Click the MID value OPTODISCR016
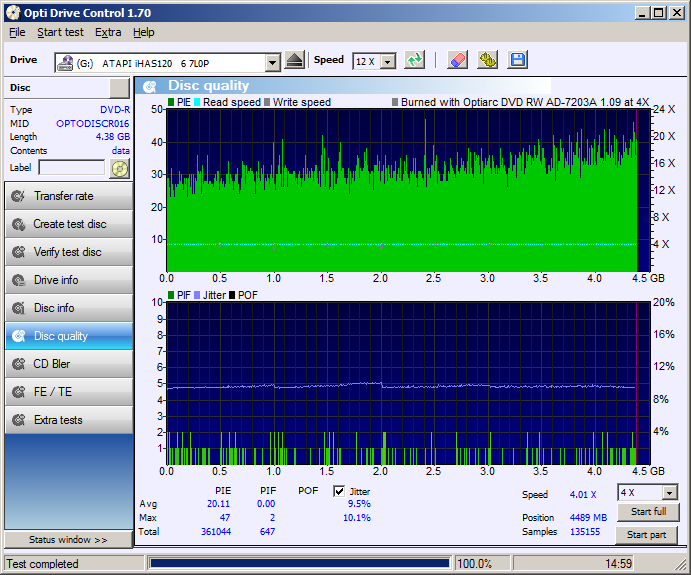This screenshot has width=691, height=575. (x=93, y=123)
